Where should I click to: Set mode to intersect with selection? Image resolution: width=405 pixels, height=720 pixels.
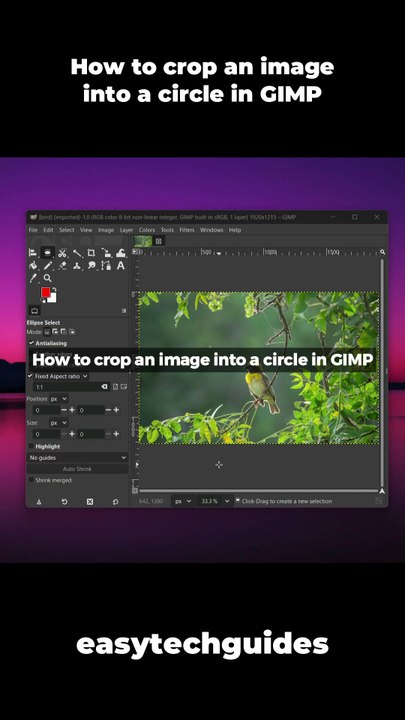pyautogui.click(x=72, y=332)
